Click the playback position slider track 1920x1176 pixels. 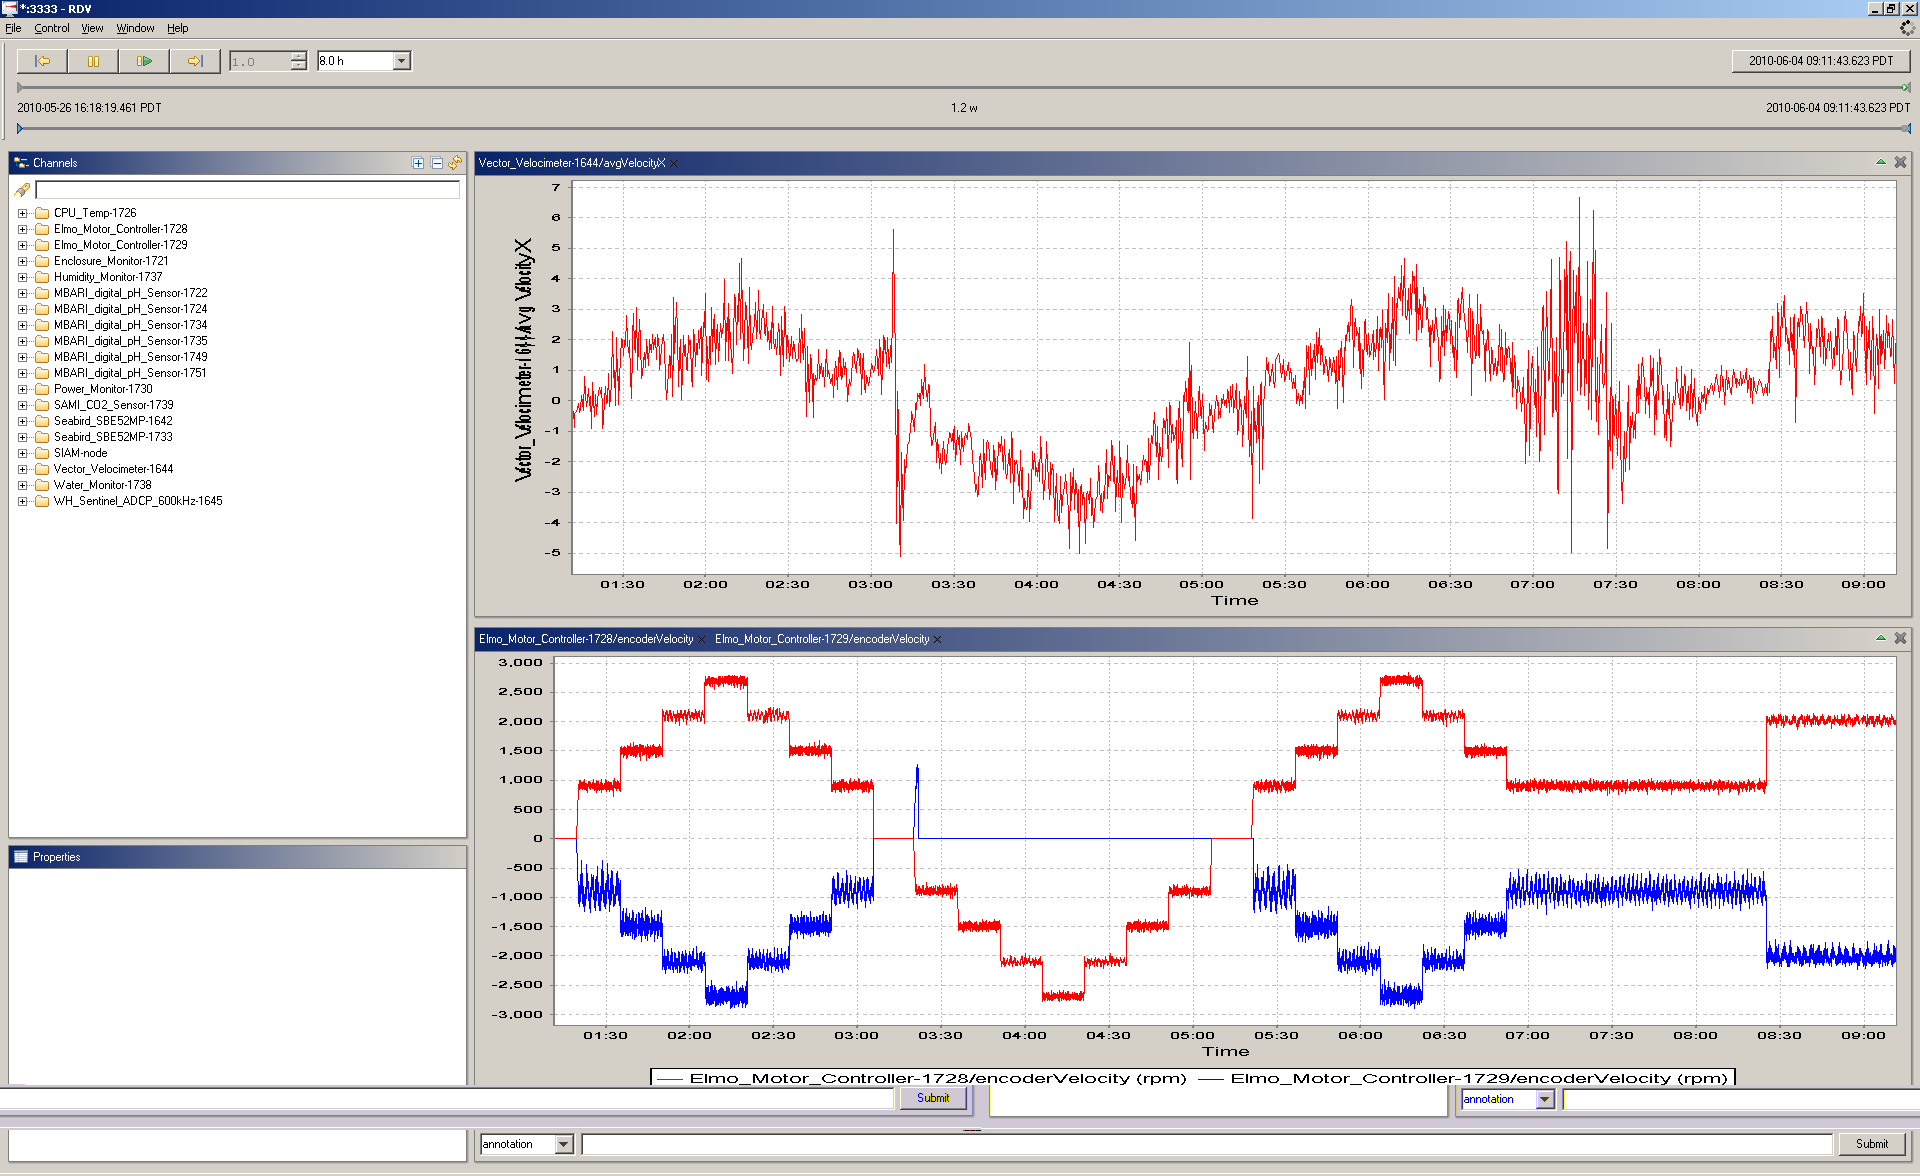pyautogui.click(x=963, y=87)
